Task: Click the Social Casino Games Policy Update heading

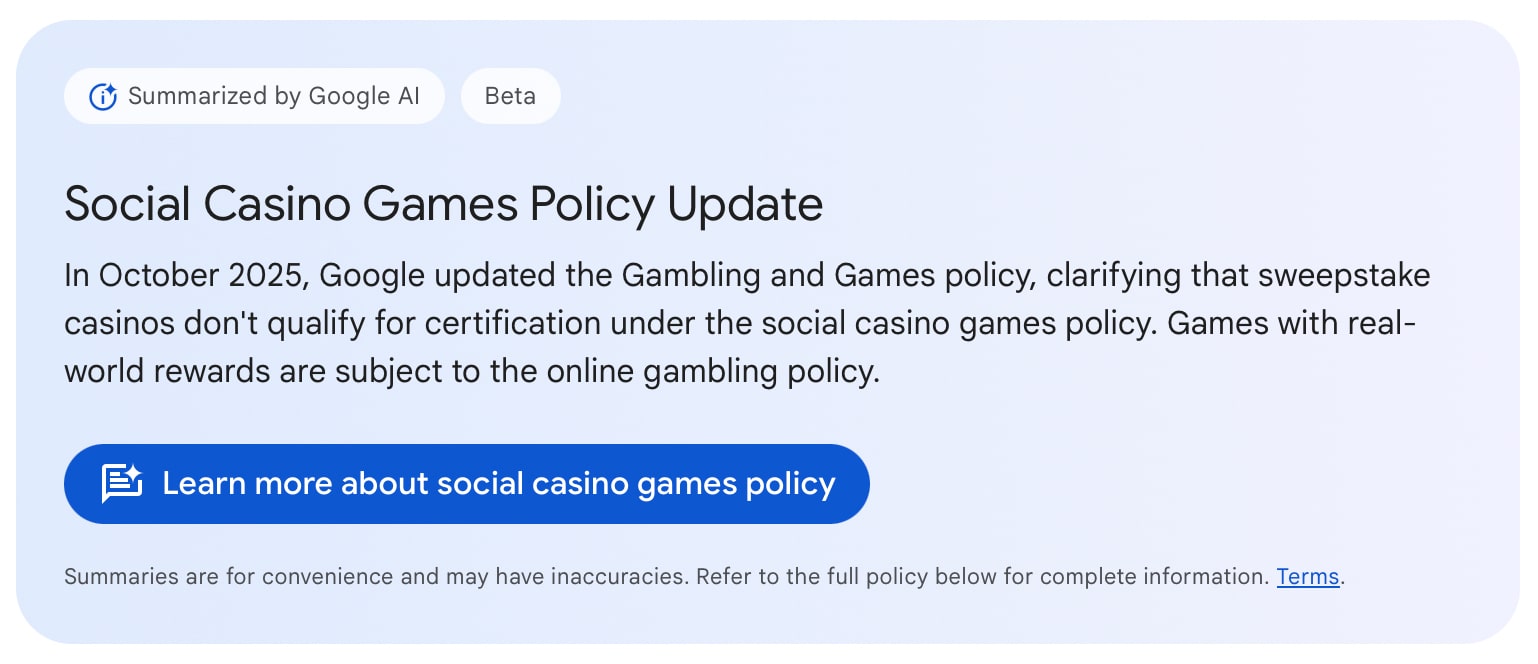Action: 443,205
